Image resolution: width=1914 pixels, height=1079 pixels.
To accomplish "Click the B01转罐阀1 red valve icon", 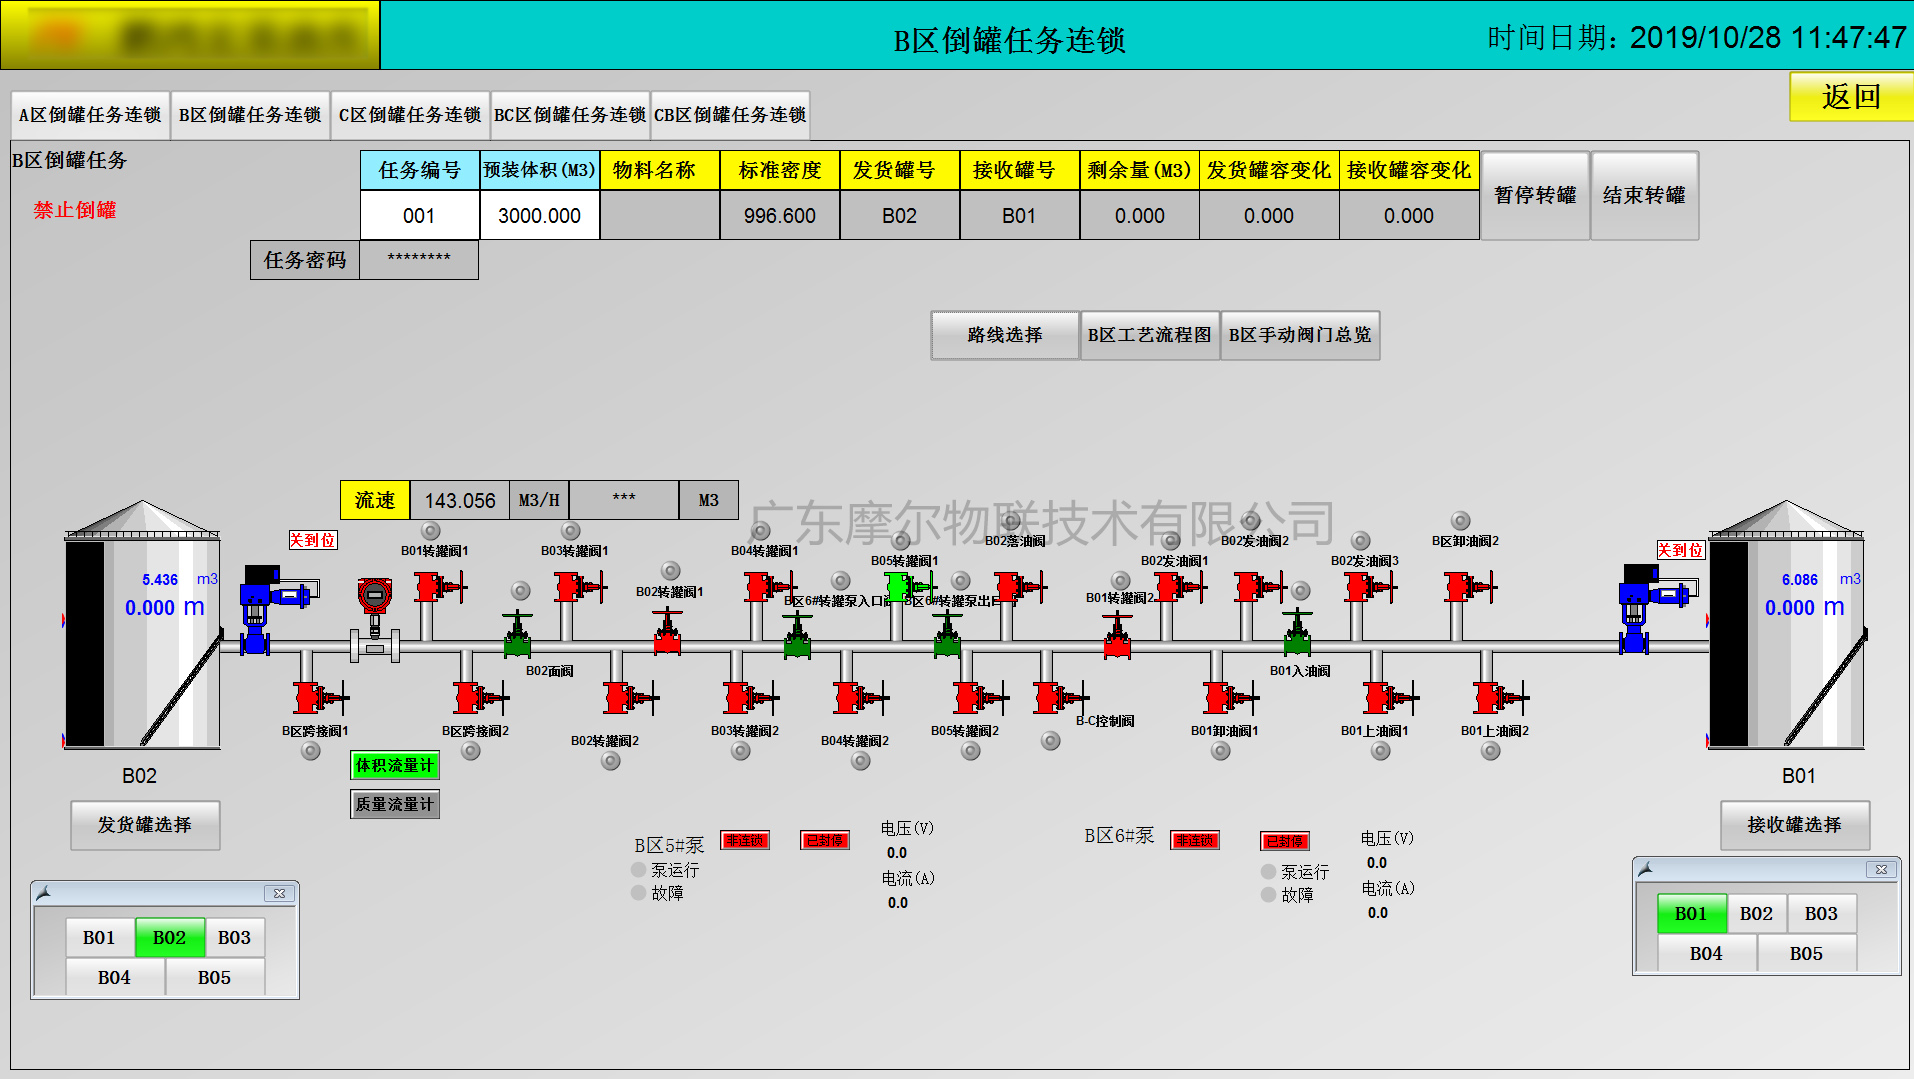I will click(433, 586).
